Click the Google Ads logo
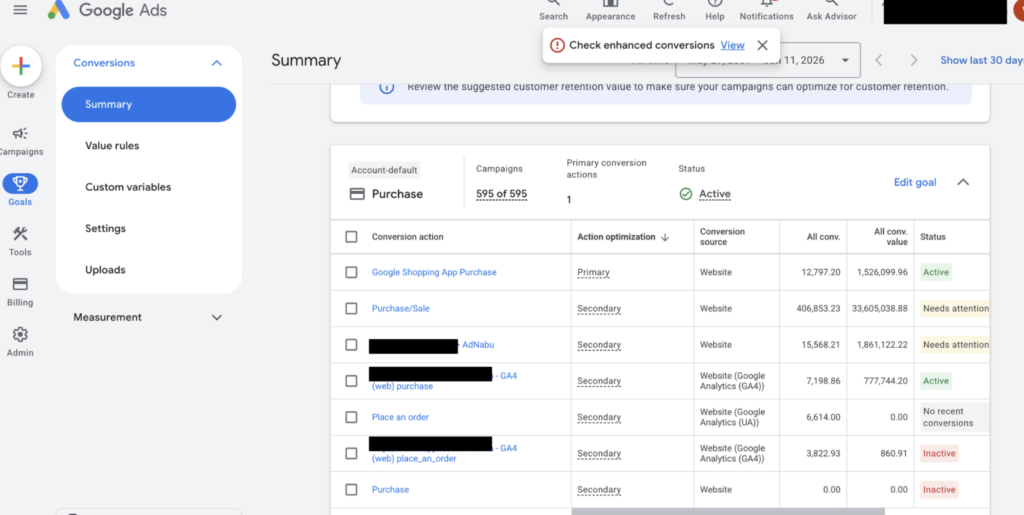The width and height of the screenshot is (1024, 515). pos(107,10)
